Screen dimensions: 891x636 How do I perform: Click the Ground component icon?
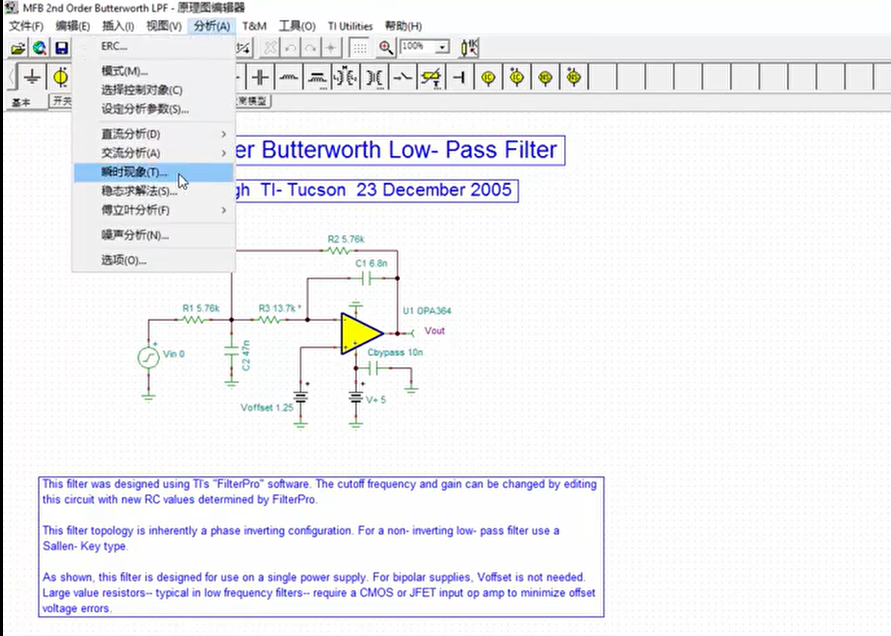pyautogui.click(x=32, y=77)
